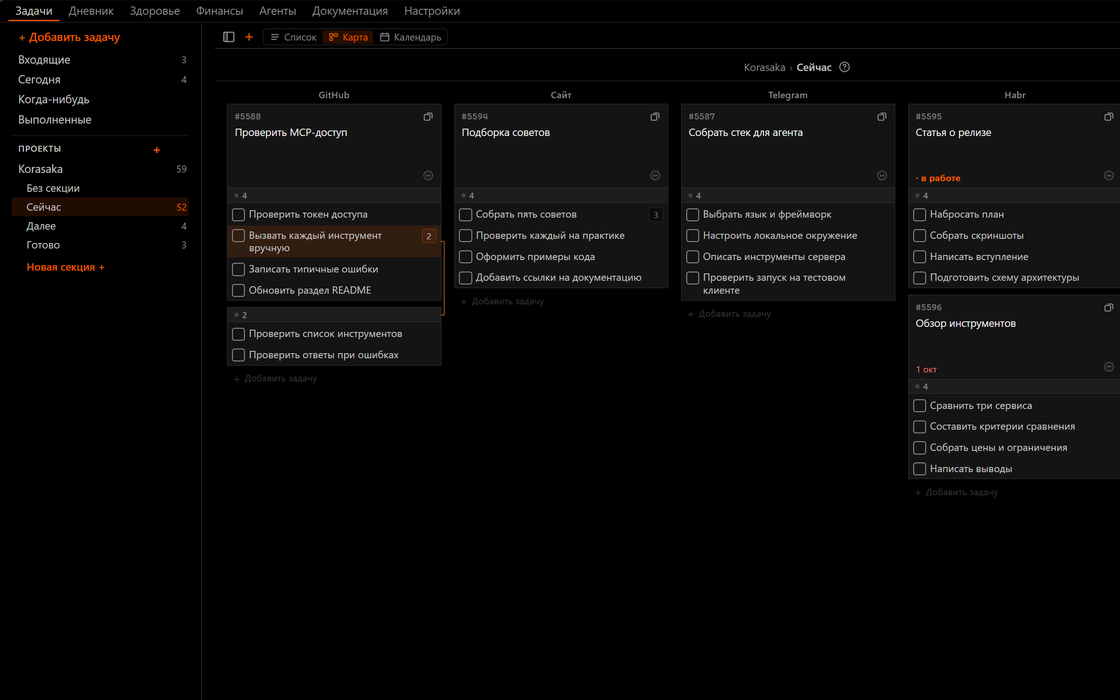Switch to the Календарь view
1120x700 pixels.
click(411, 37)
